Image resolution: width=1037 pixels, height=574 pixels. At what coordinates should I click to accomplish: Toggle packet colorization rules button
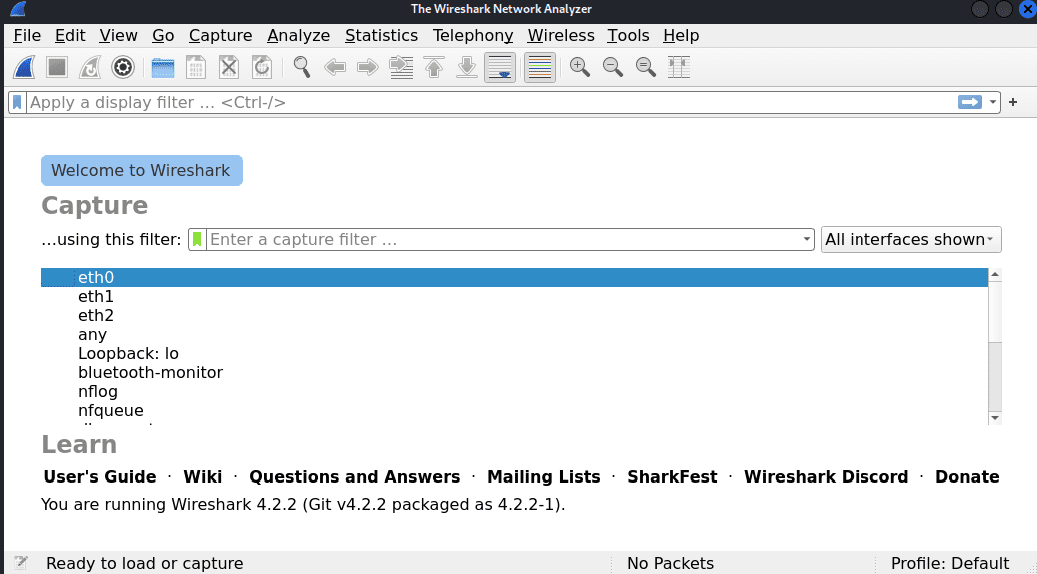[x=540, y=67]
